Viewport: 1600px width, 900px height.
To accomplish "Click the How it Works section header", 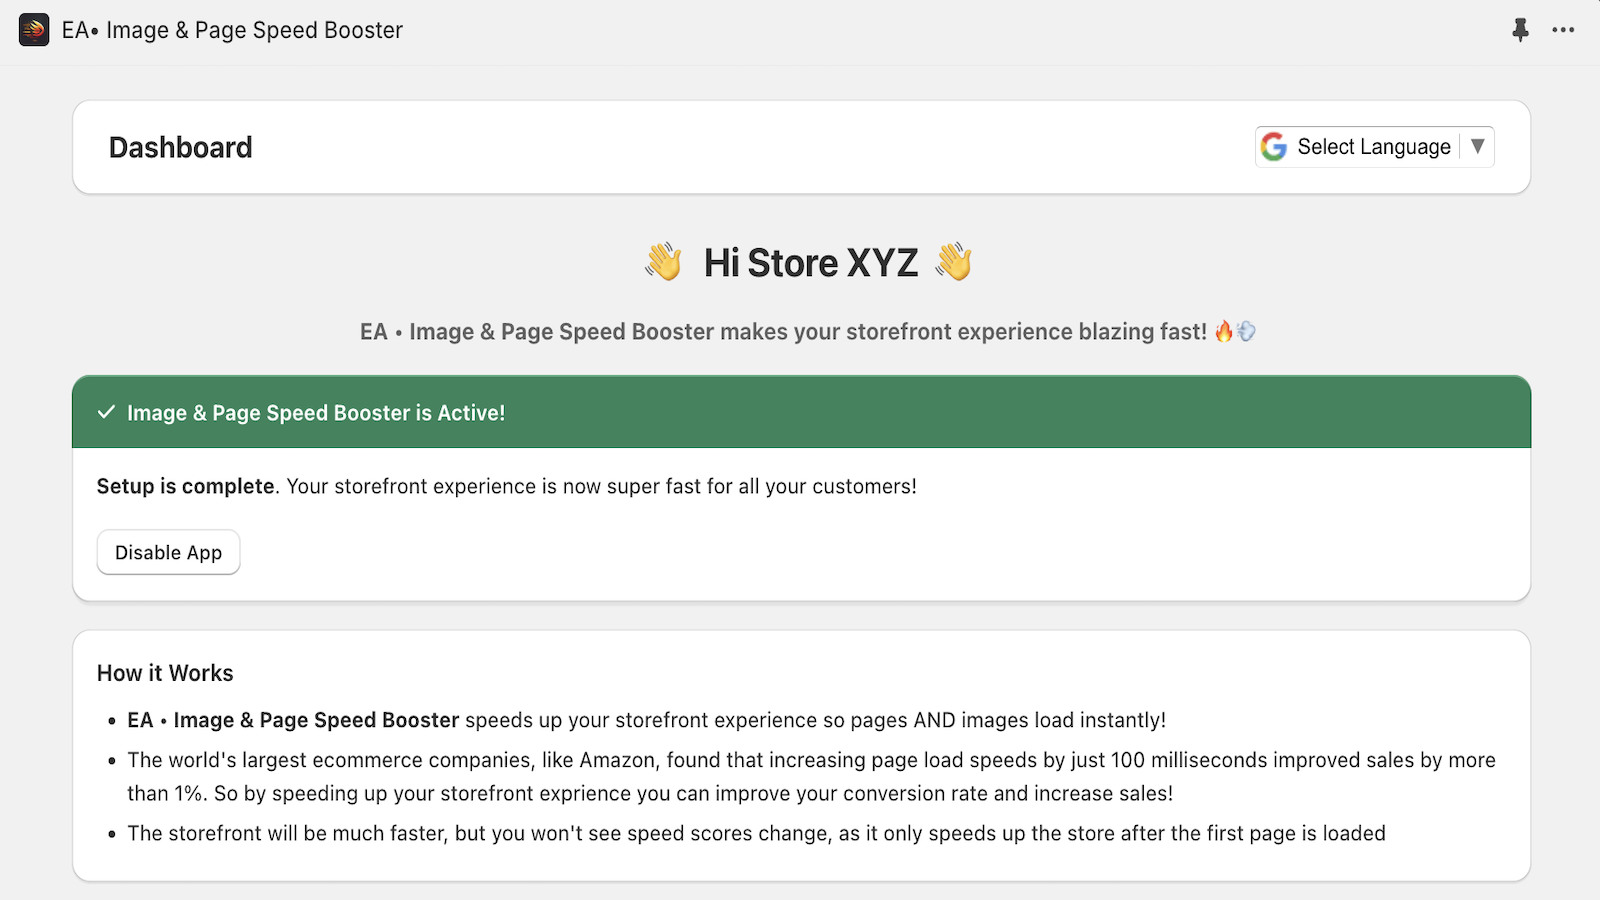I will click(164, 673).
